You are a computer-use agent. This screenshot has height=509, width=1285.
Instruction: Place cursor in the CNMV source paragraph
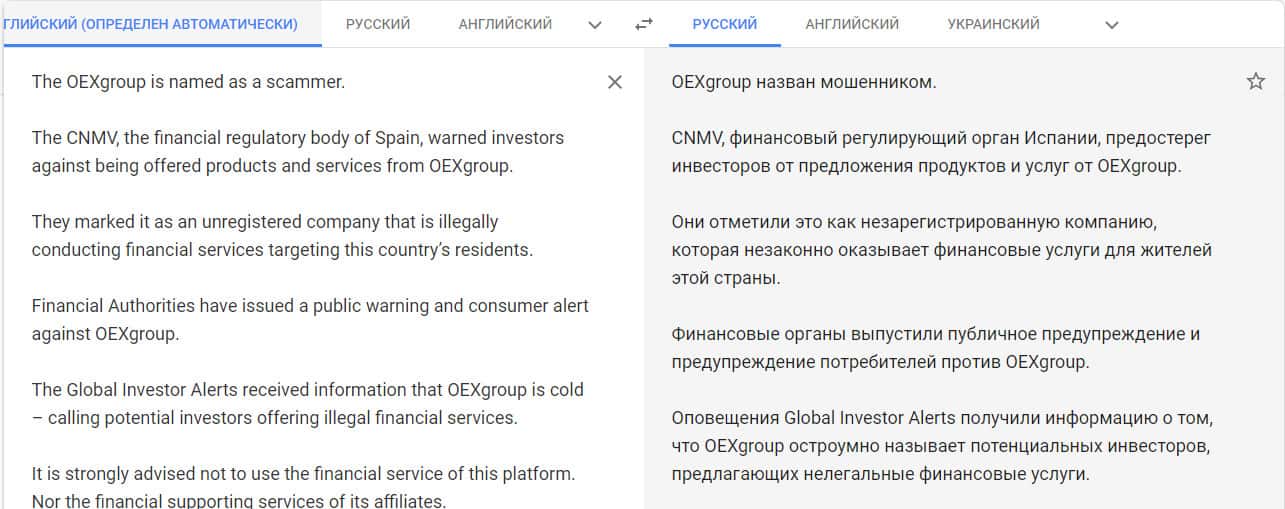(x=297, y=152)
